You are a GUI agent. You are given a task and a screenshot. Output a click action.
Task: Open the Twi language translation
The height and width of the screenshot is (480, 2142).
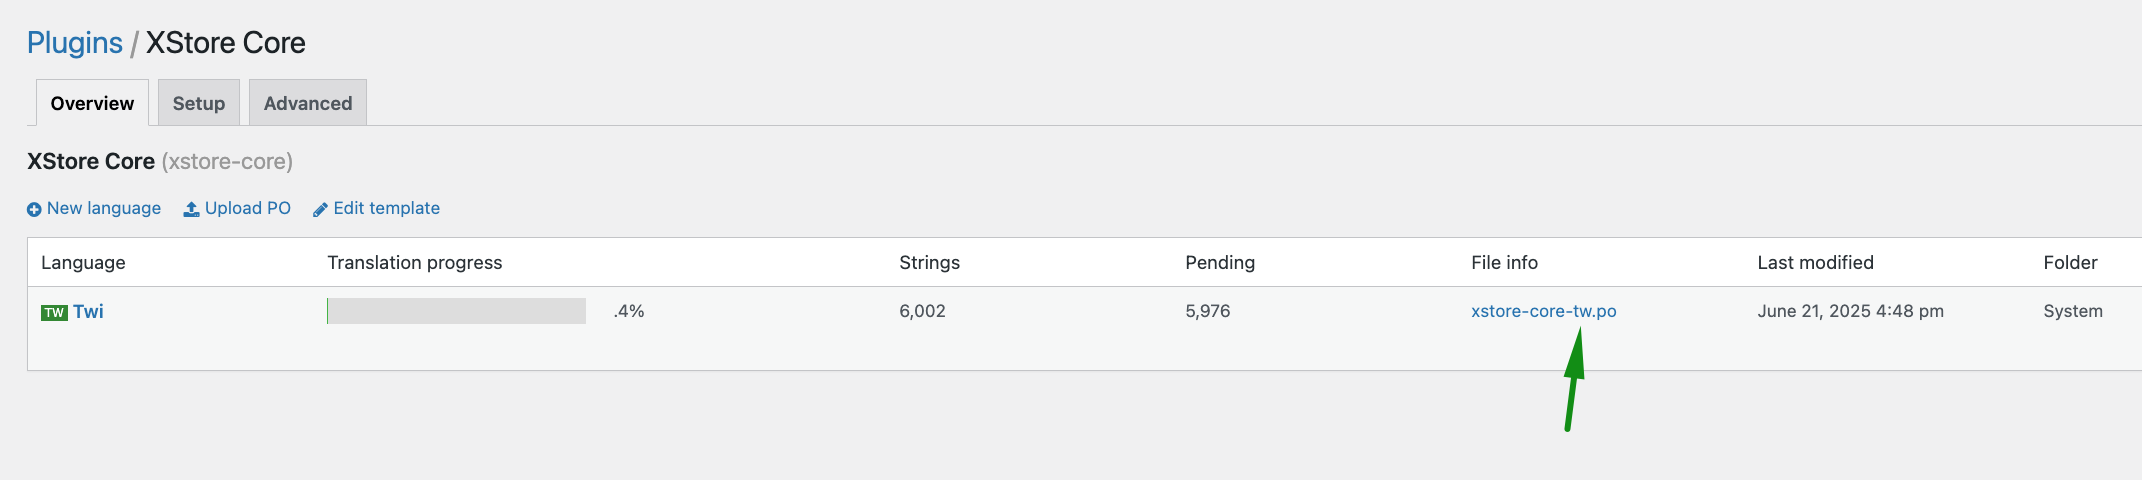coord(88,311)
